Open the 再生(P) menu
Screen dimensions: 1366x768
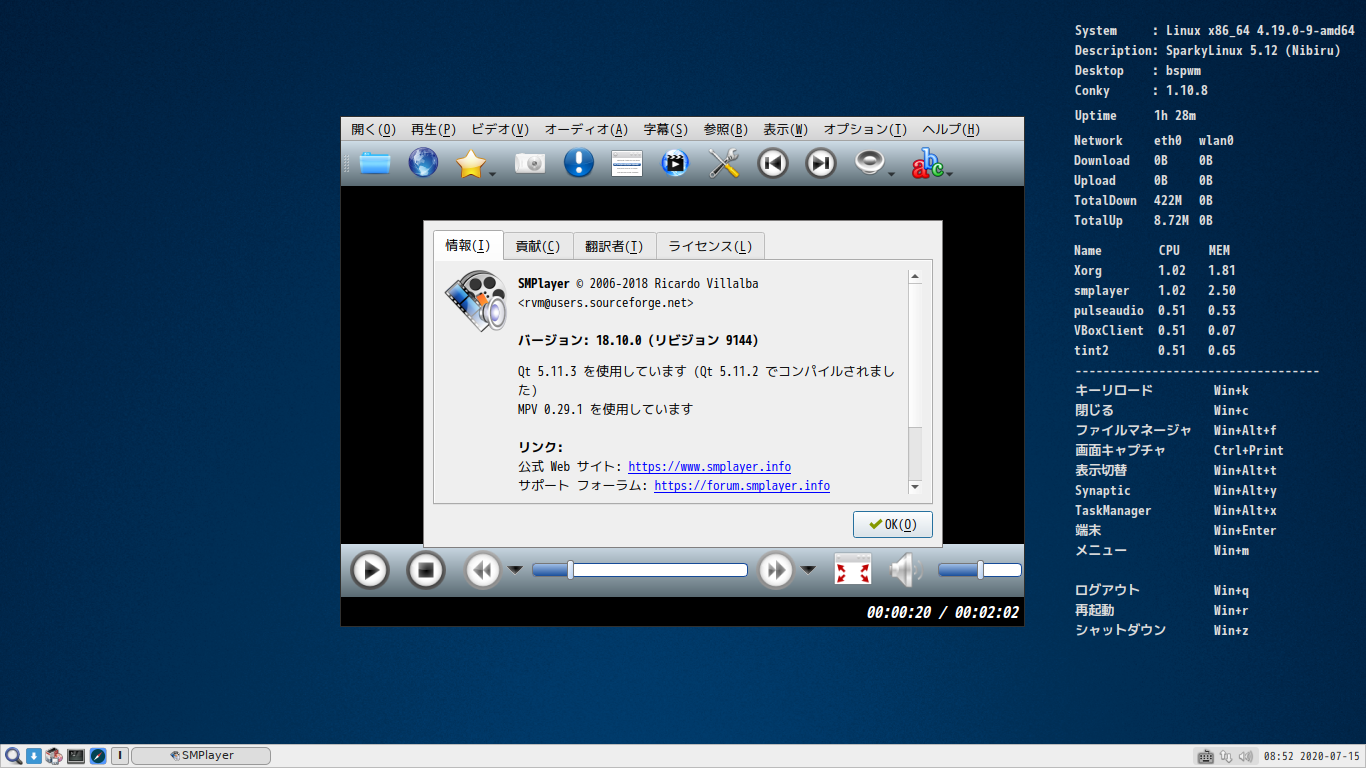coord(433,130)
